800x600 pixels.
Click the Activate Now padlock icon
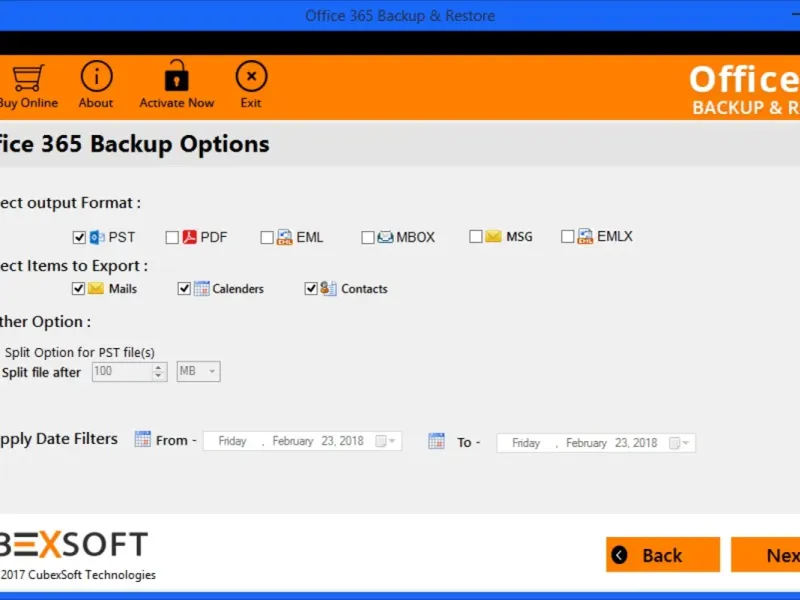[177, 76]
